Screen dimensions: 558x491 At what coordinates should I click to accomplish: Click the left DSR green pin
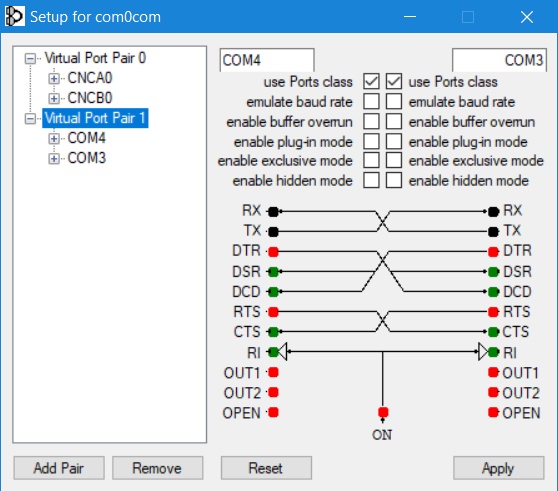pyautogui.click(x=273, y=272)
